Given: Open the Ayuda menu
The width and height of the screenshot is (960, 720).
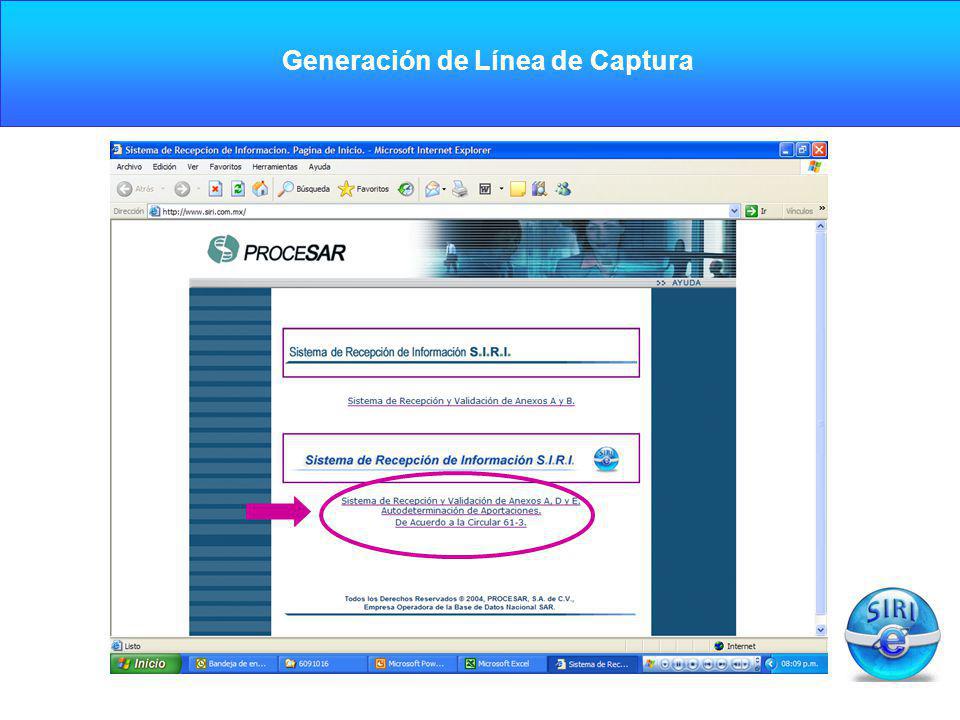Looking at the screenshot, I should [x=320, y=167].
